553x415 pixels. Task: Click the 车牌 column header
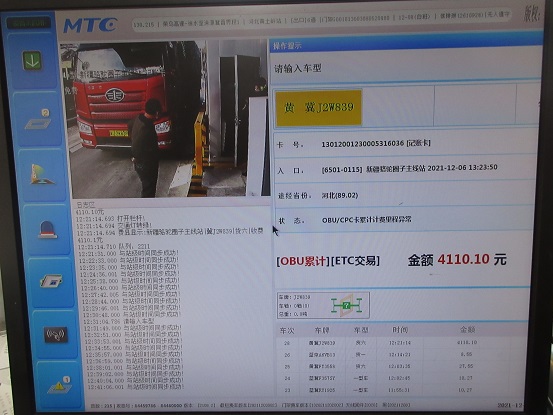click(322, 330)
